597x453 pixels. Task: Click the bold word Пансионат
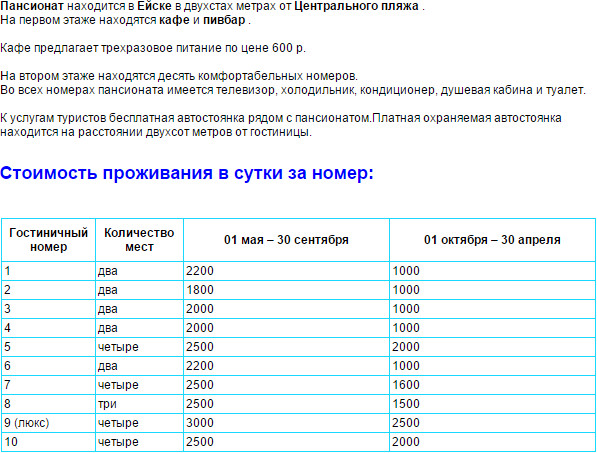point(32,6)
